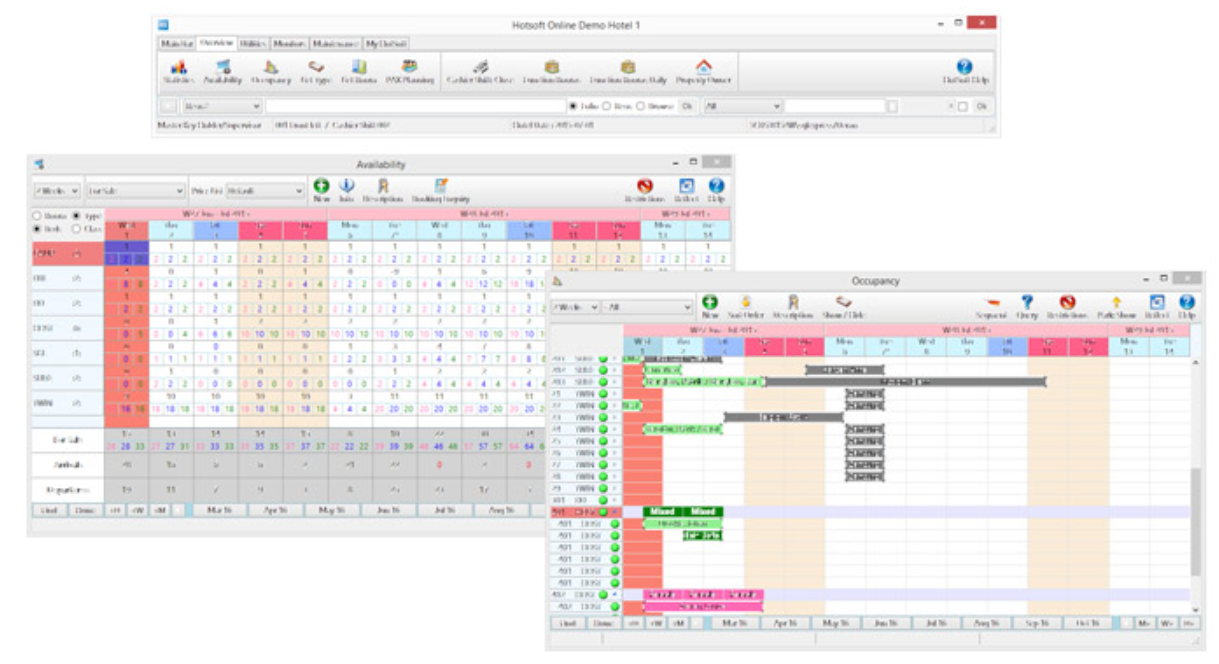The image size is (1219, 664).
Task: Click the Description icon in Occupancy
Action: pyautogui.click(x=792, y=306)
